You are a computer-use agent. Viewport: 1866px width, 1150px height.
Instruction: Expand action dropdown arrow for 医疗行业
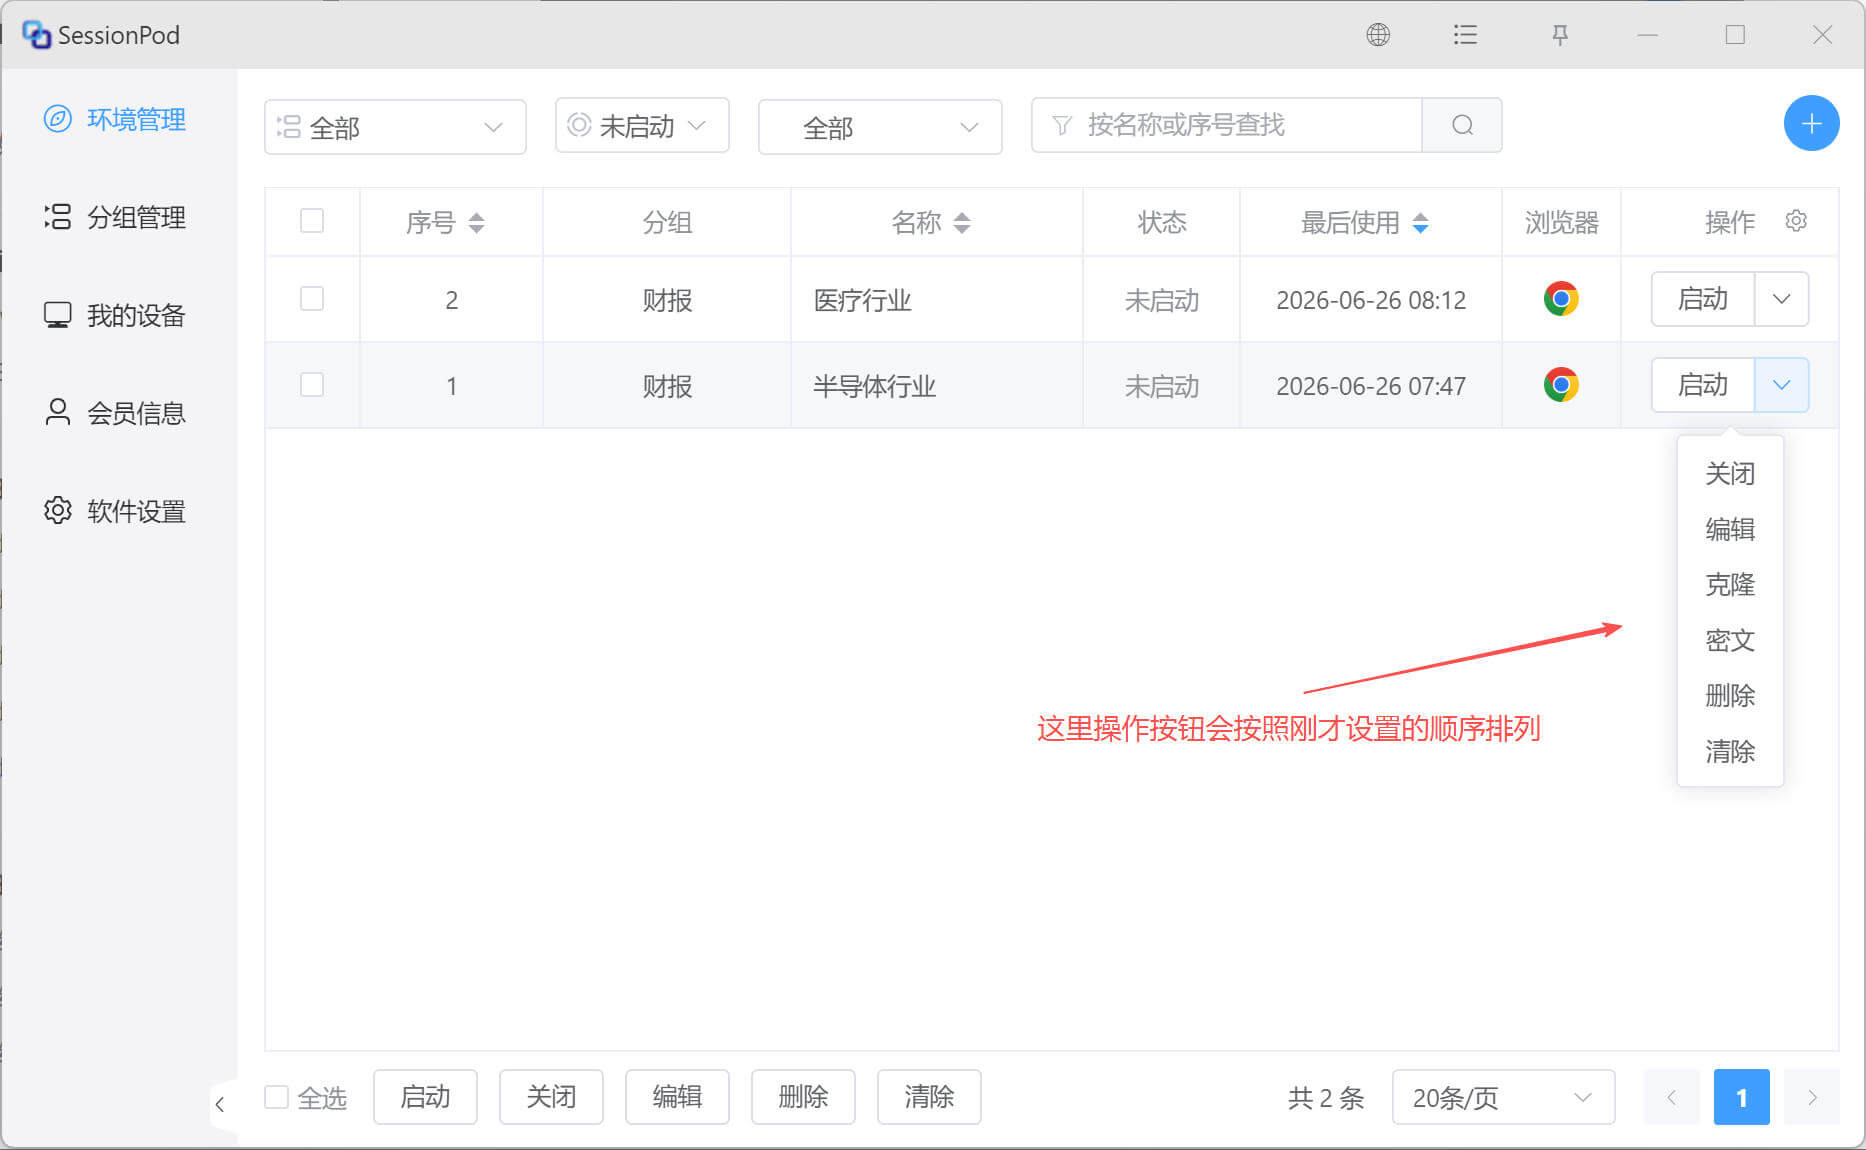pyautogui.click(x=1781, y=299)
